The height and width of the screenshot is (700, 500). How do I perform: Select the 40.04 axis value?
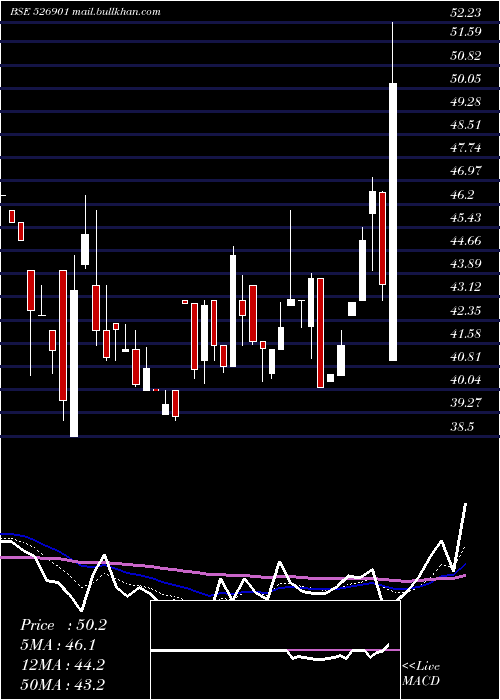click(x=466, y=379)
